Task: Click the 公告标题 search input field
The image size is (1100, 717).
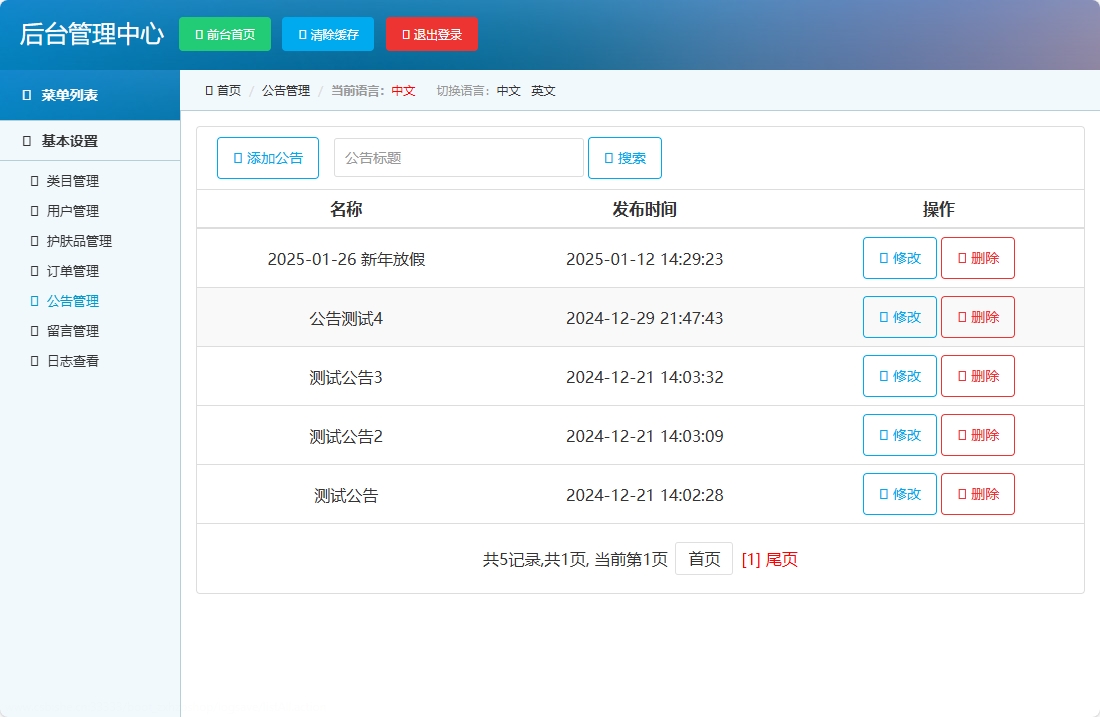Action: [458, 157]
